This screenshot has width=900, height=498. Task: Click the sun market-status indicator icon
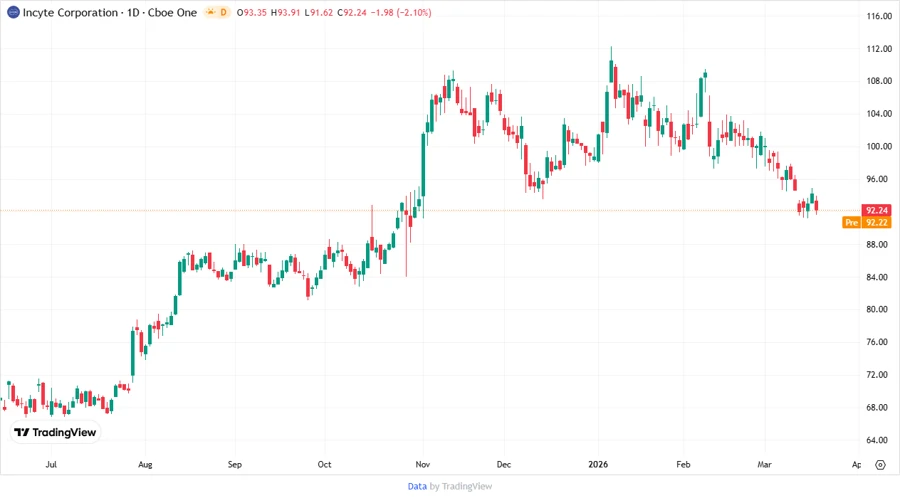click(x=211, y=12)
